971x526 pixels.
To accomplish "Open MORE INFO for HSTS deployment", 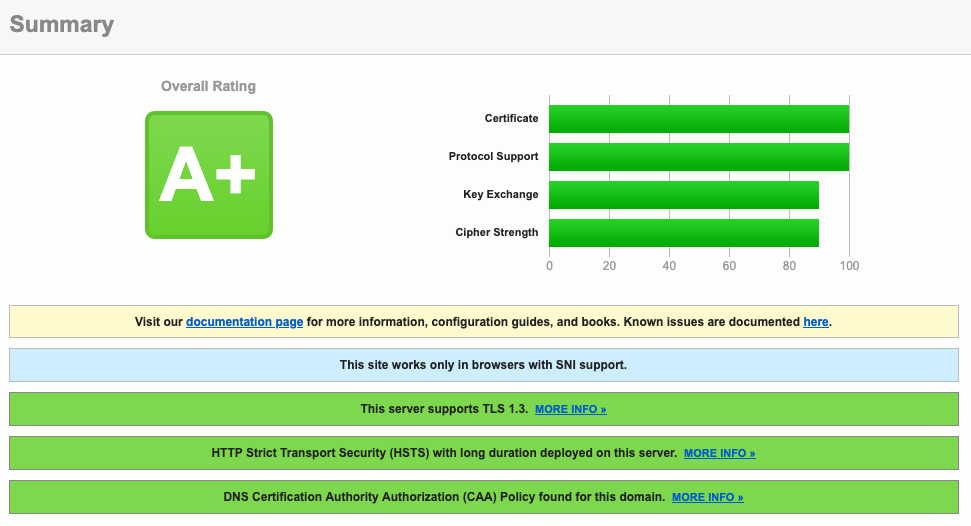I will pos(719,453).
